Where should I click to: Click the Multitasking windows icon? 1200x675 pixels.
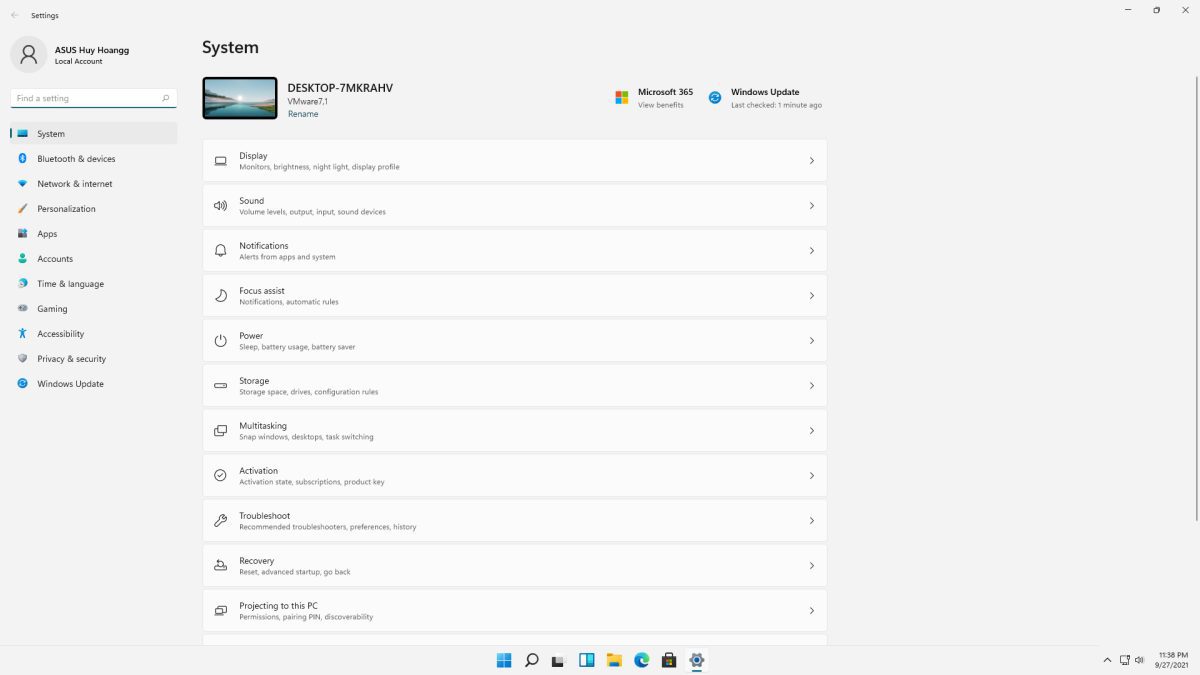tap(220, 431)
